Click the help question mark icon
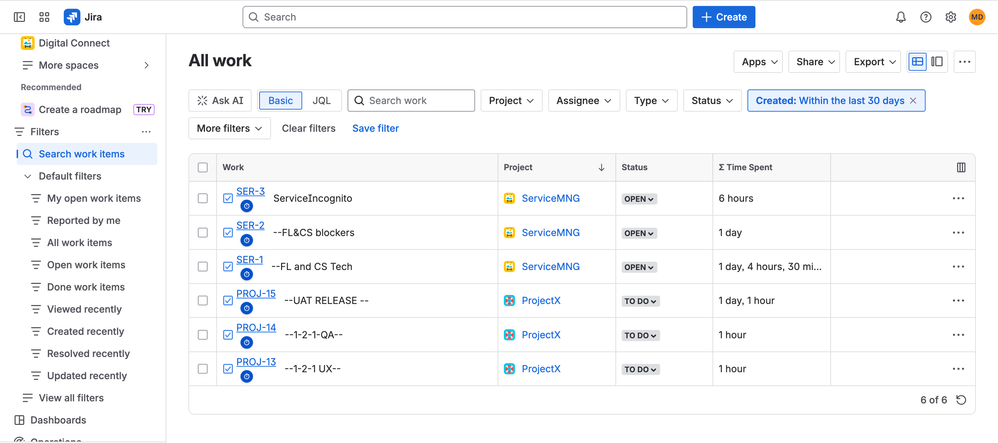This screenshot has height=443, width=998. point(926,17)
